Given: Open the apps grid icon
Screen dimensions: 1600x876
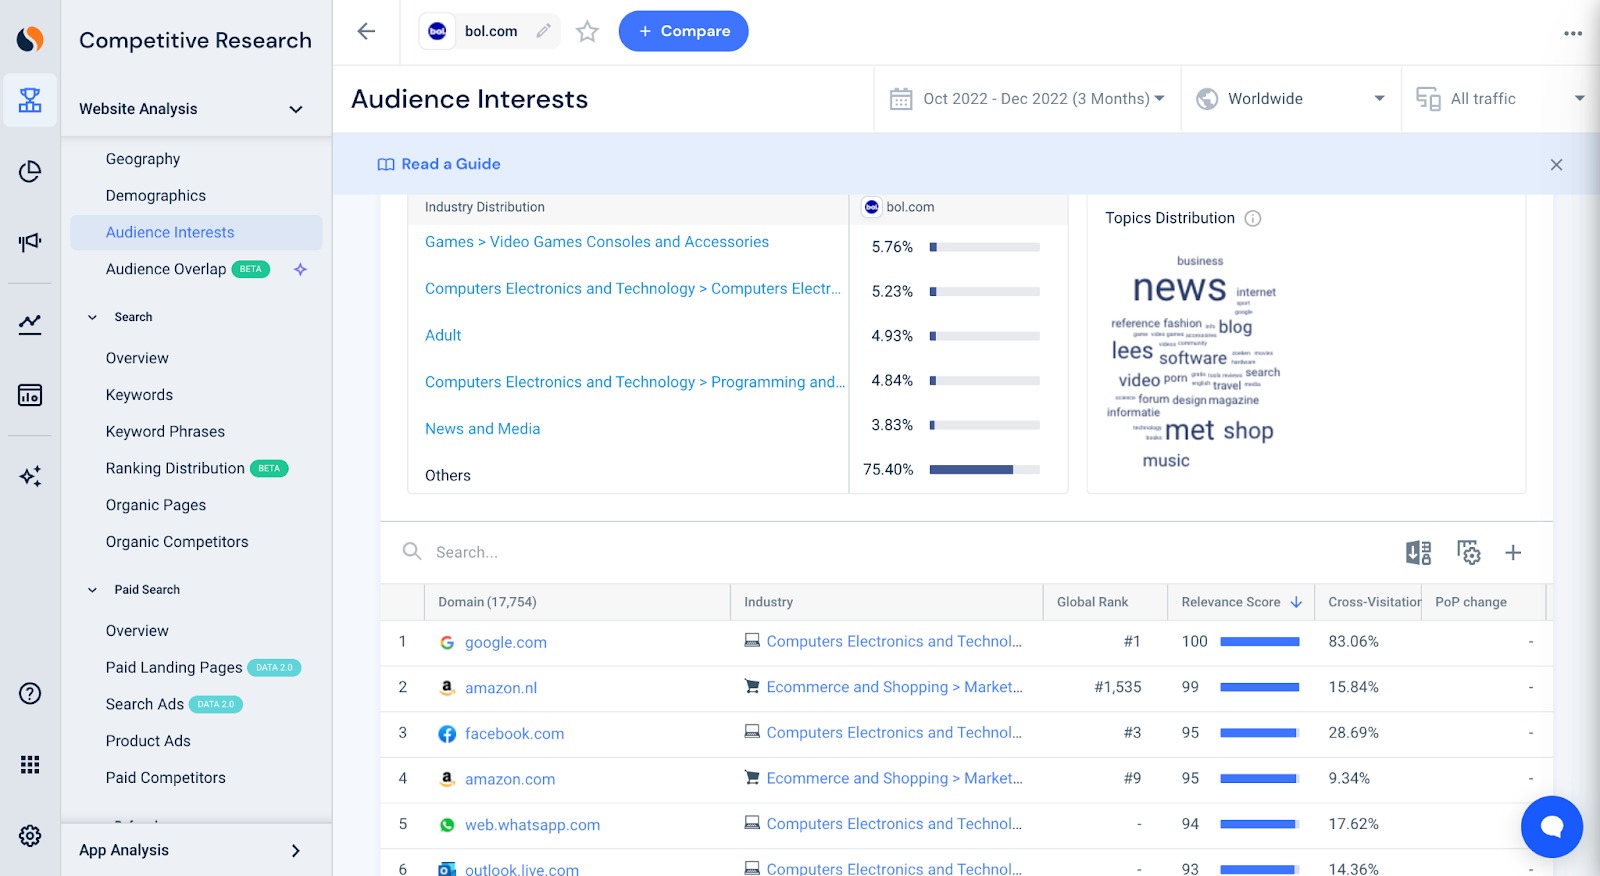Looking at the screenshot, I should point(30,764).
